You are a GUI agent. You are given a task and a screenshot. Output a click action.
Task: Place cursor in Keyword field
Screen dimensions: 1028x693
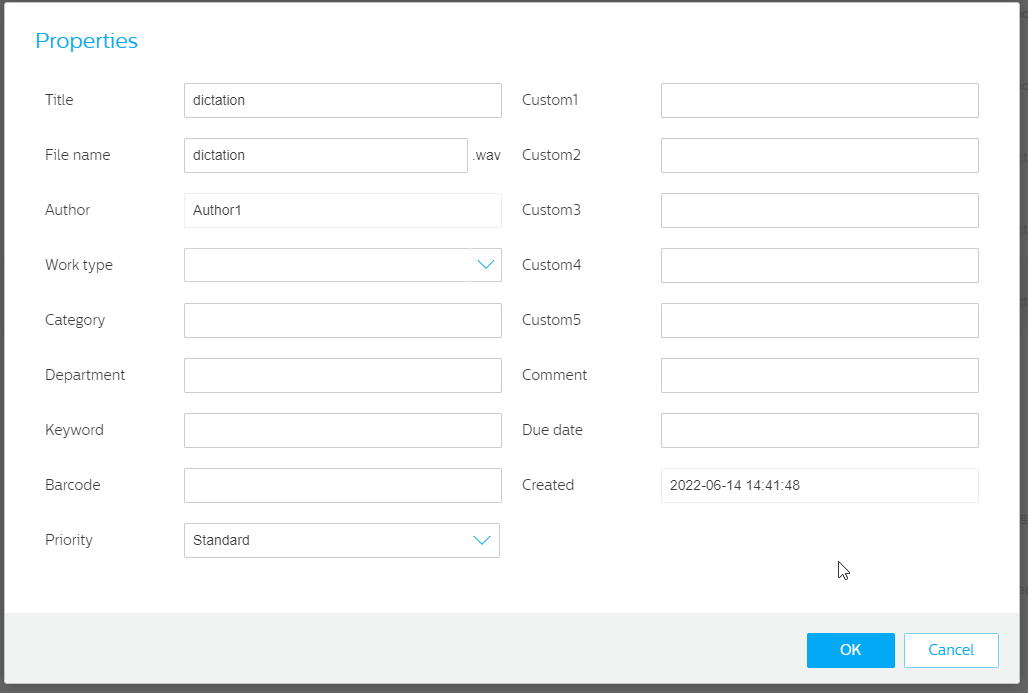(x=343, y=431)
